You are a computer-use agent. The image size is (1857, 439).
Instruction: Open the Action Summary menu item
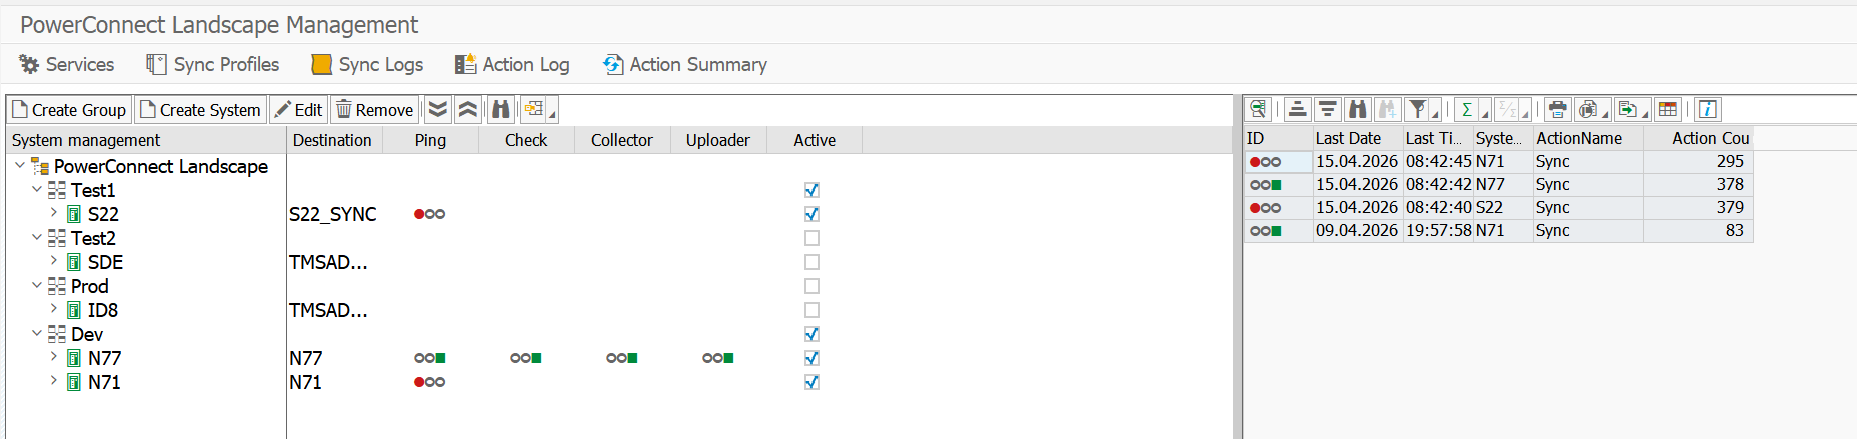[x=685, y=64]
